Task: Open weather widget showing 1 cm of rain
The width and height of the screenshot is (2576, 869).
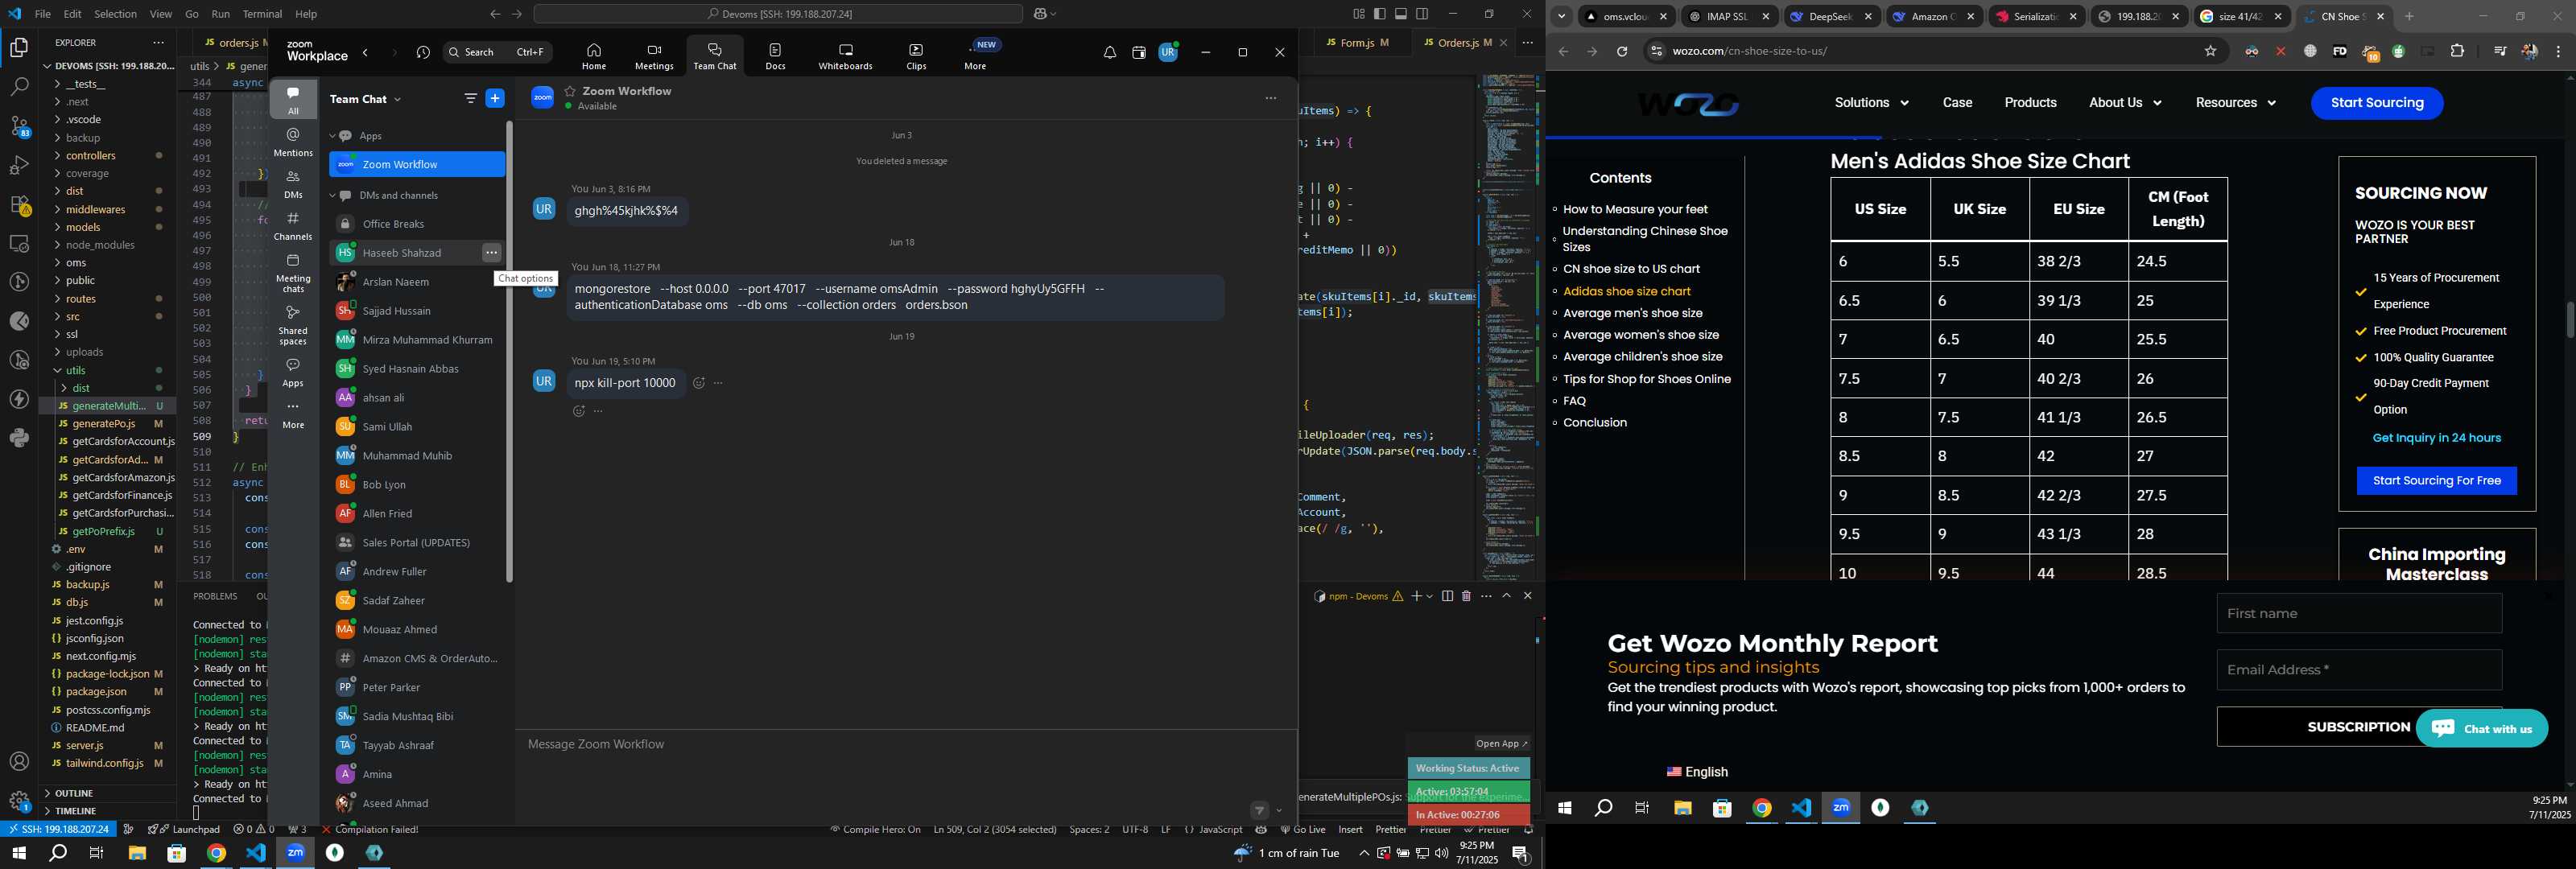Action: click(x=1286, y=853)
